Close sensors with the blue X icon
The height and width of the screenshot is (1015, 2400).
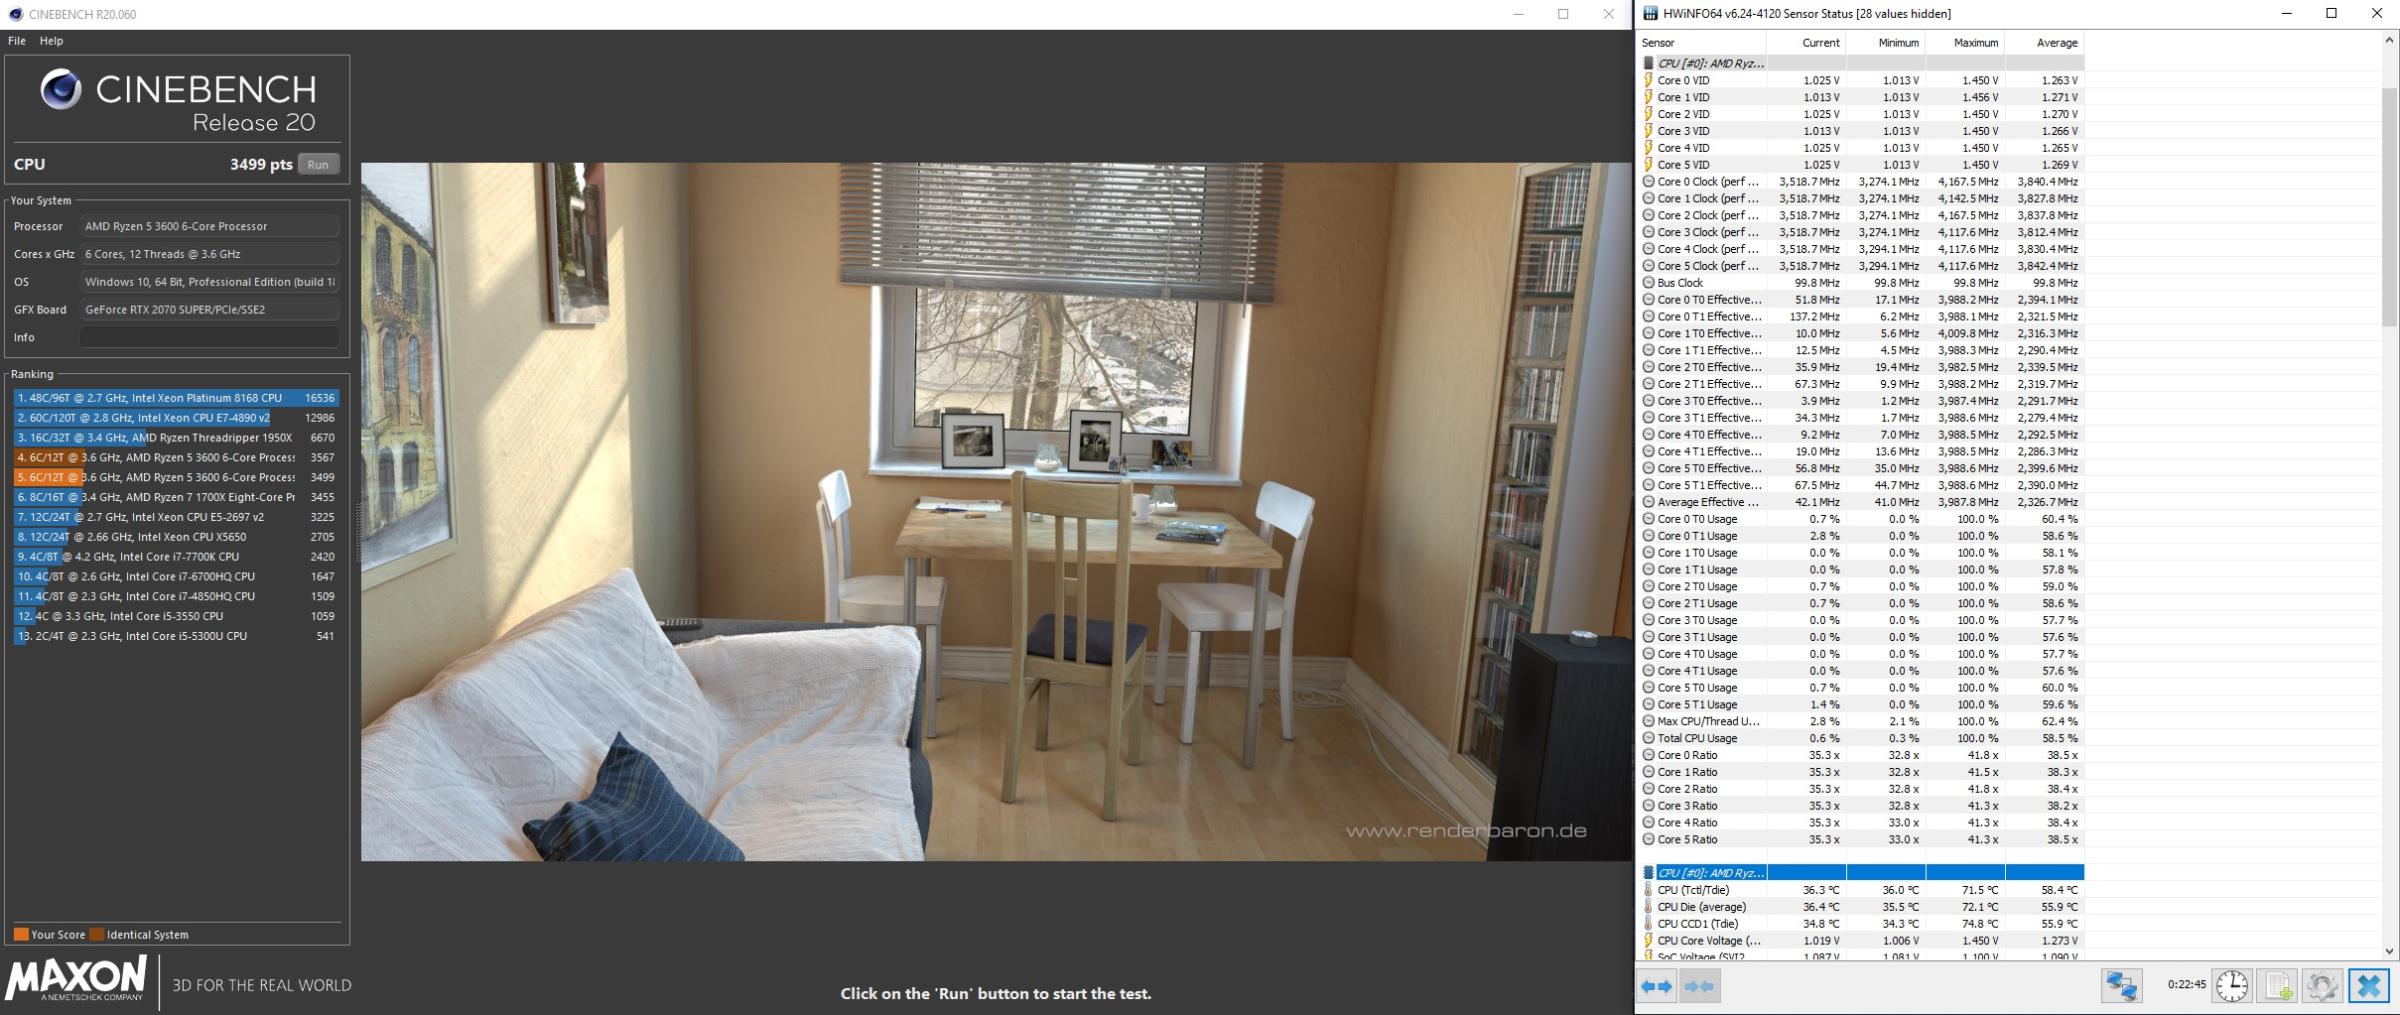[x=2368, y=986]
